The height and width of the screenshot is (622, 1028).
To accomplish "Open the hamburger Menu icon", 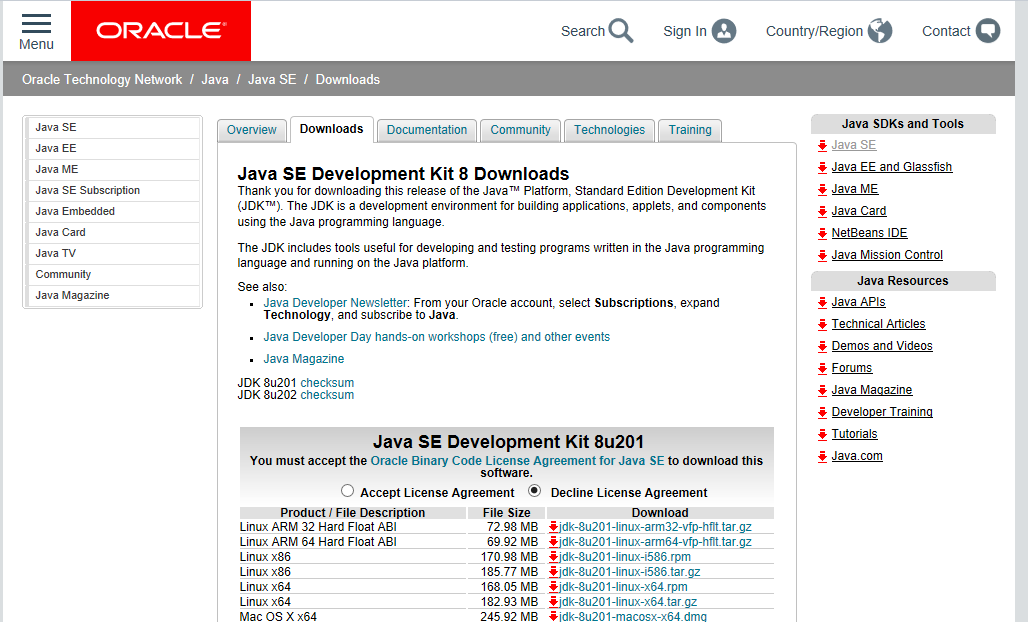I will coord(36,24).
